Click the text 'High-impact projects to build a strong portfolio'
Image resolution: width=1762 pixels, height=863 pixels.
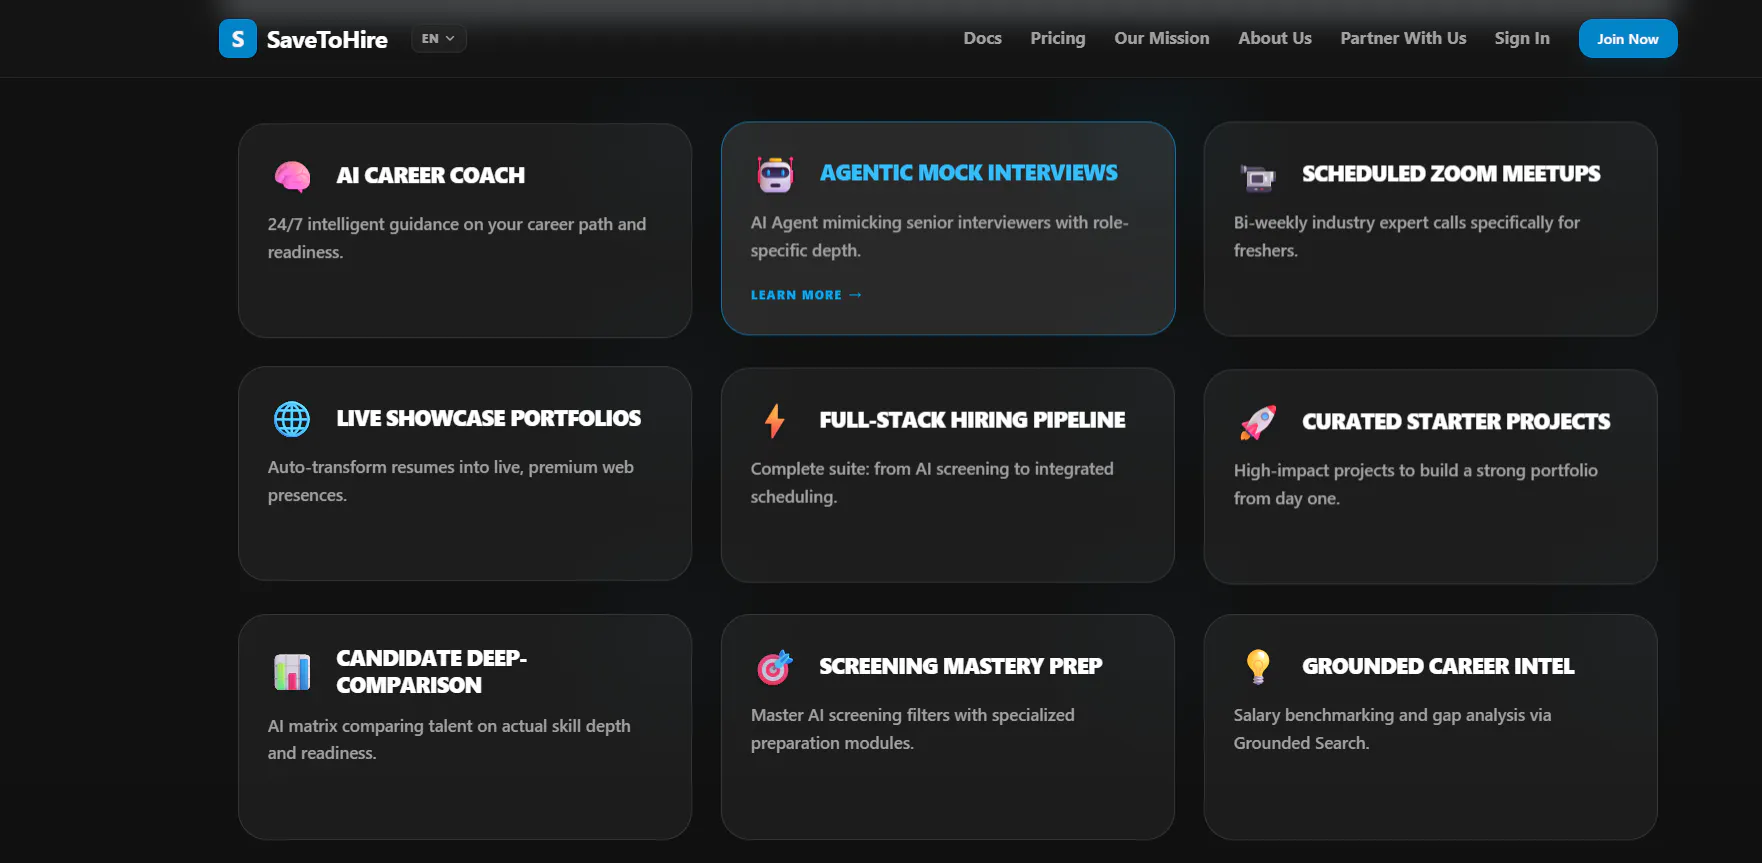pyautogui.click(x=1416, y=470)
